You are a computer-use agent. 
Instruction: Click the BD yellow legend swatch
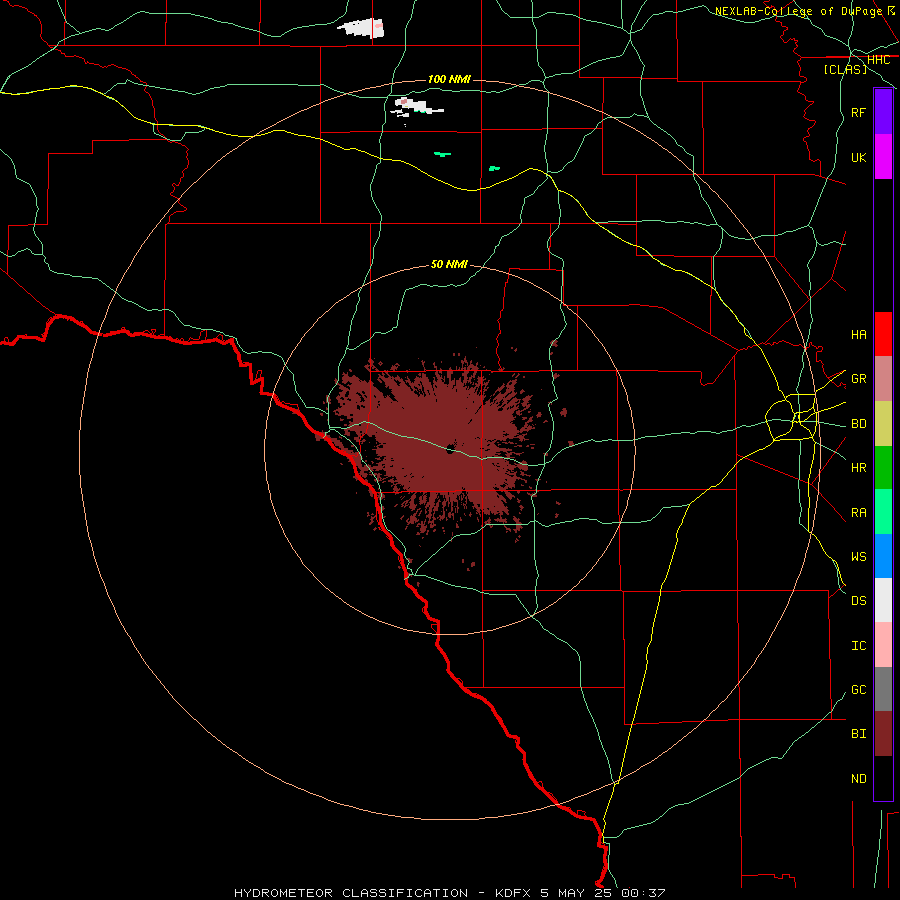coord(883,424)
